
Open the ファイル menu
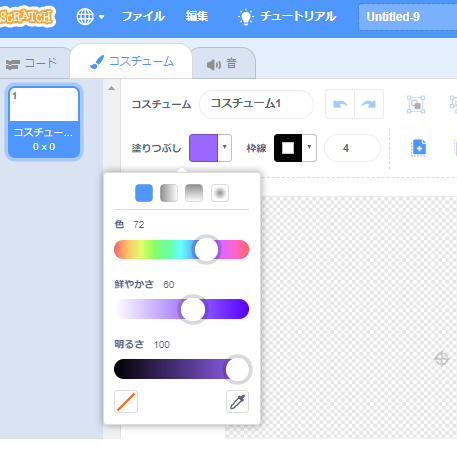(x=143, y=16)
